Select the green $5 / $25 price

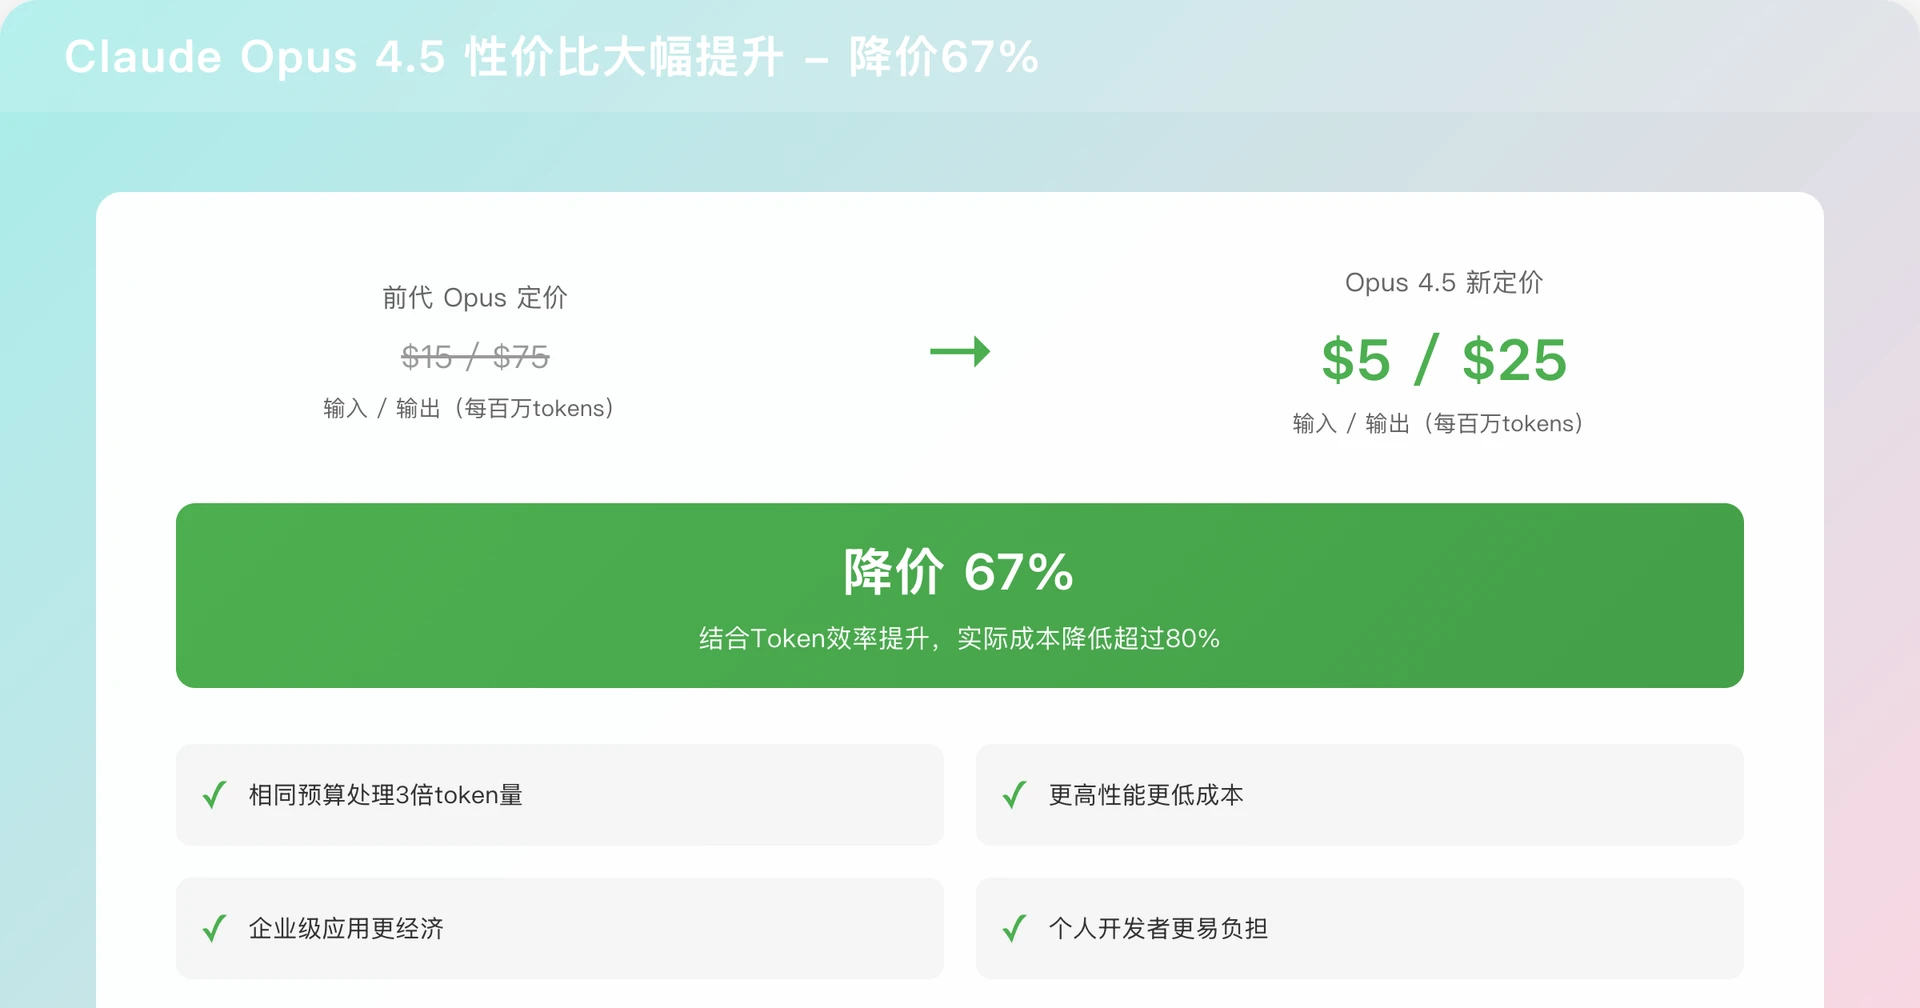click(1443, 360)
